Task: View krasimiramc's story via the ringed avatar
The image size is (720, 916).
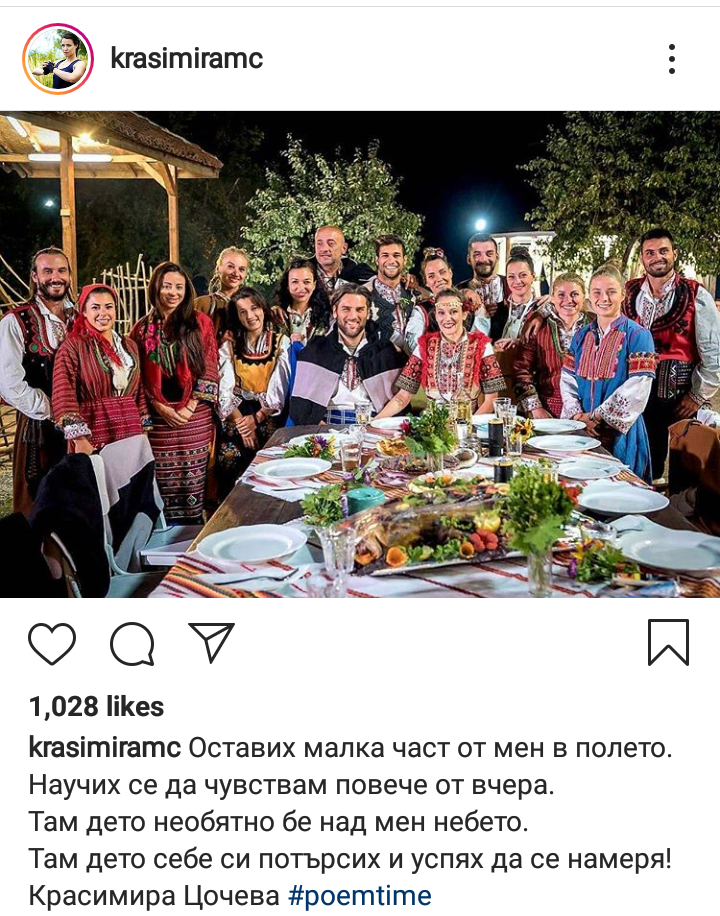Action: pos(58,59)
